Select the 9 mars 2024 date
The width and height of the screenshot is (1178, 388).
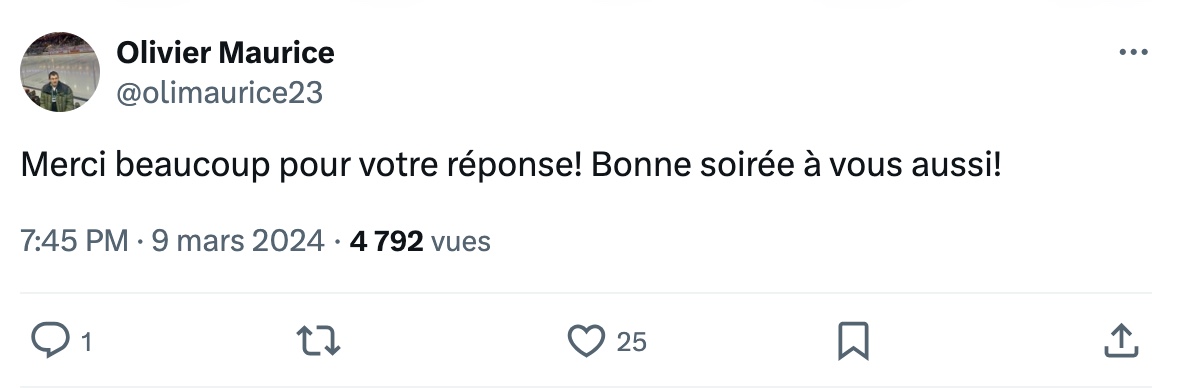(238, 241)
